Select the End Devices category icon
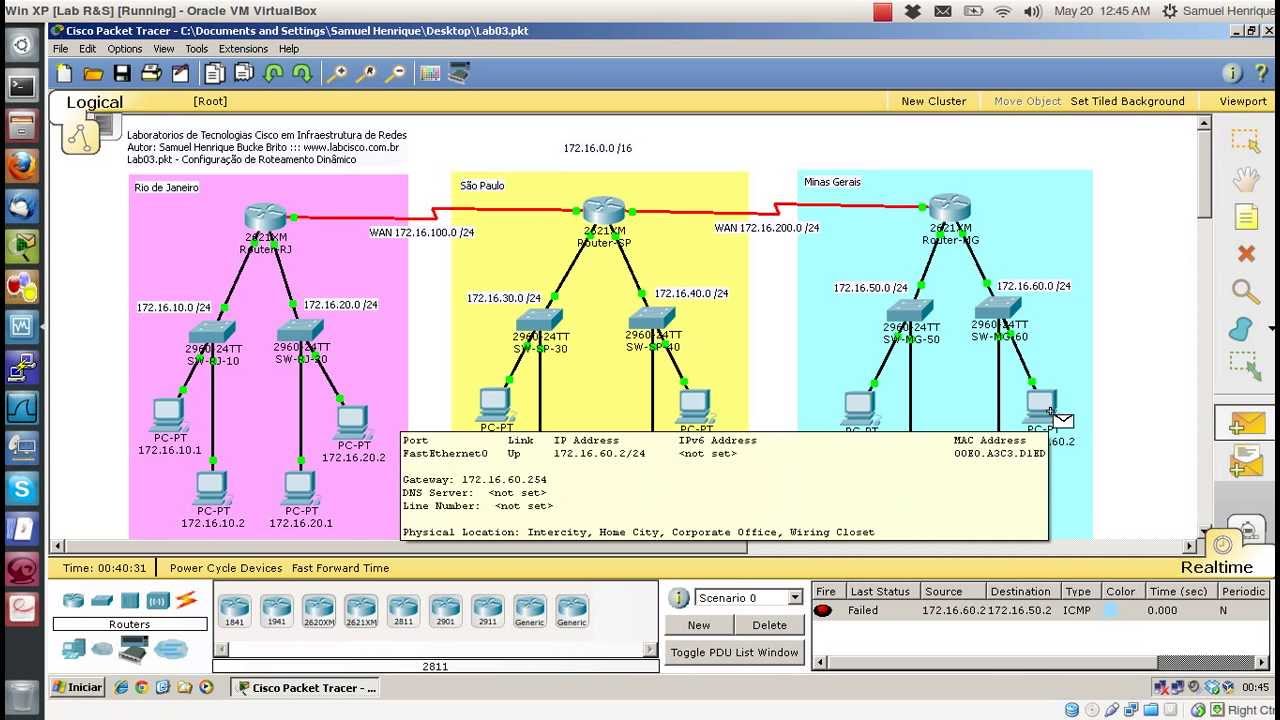The image size is (1280, 720). coord(73,650)
